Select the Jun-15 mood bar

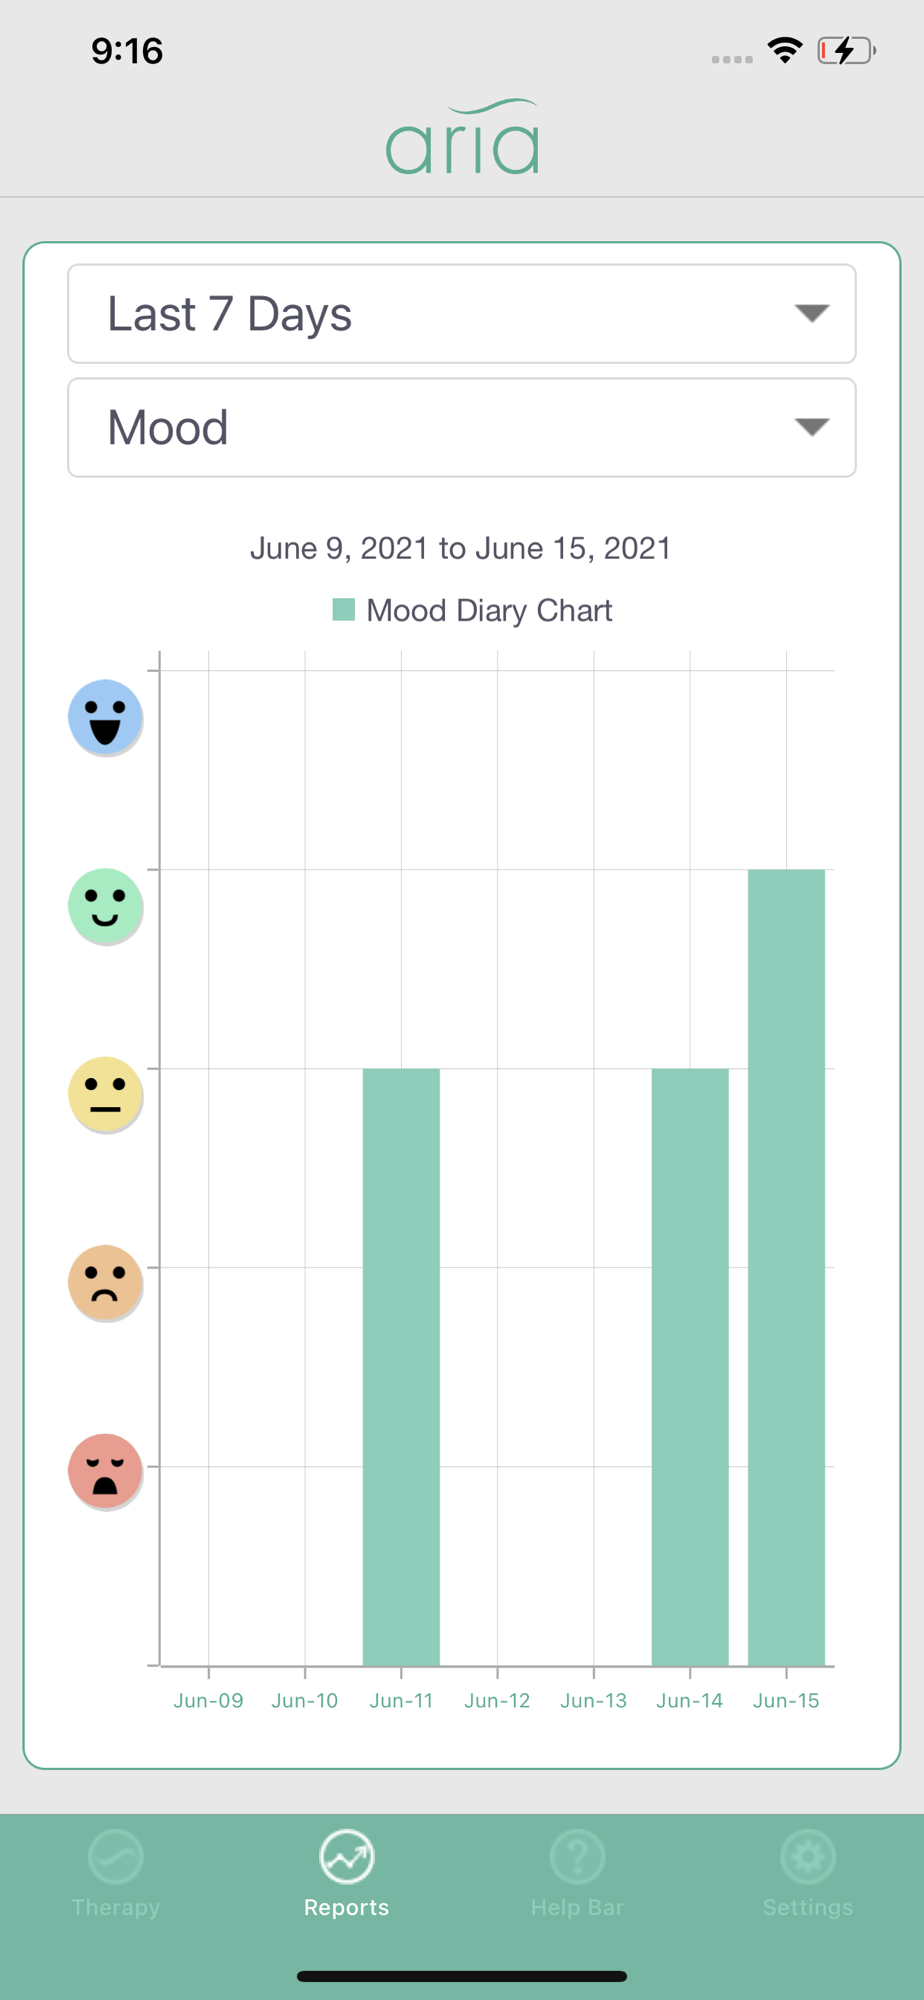point(786,1267)
